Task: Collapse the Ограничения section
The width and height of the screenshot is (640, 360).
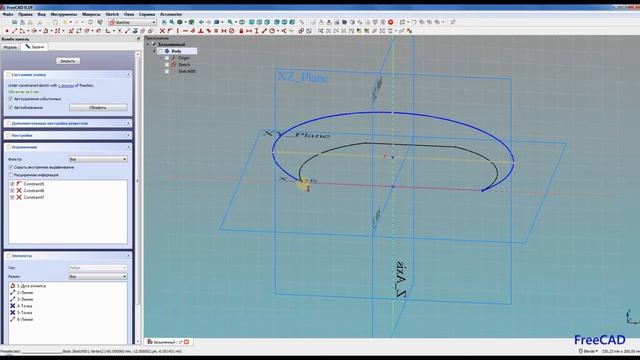Action: (x=128, y=147)
